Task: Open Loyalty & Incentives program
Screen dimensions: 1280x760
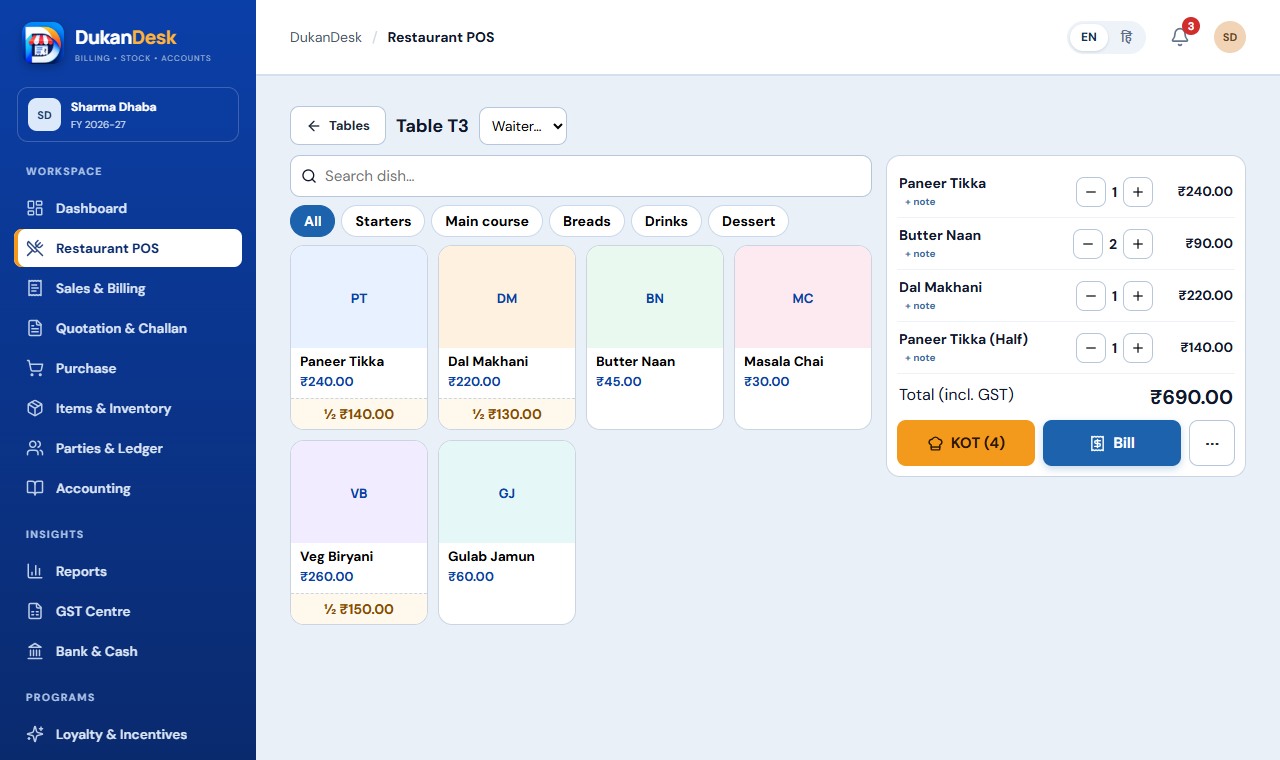Action: (128, 734)
